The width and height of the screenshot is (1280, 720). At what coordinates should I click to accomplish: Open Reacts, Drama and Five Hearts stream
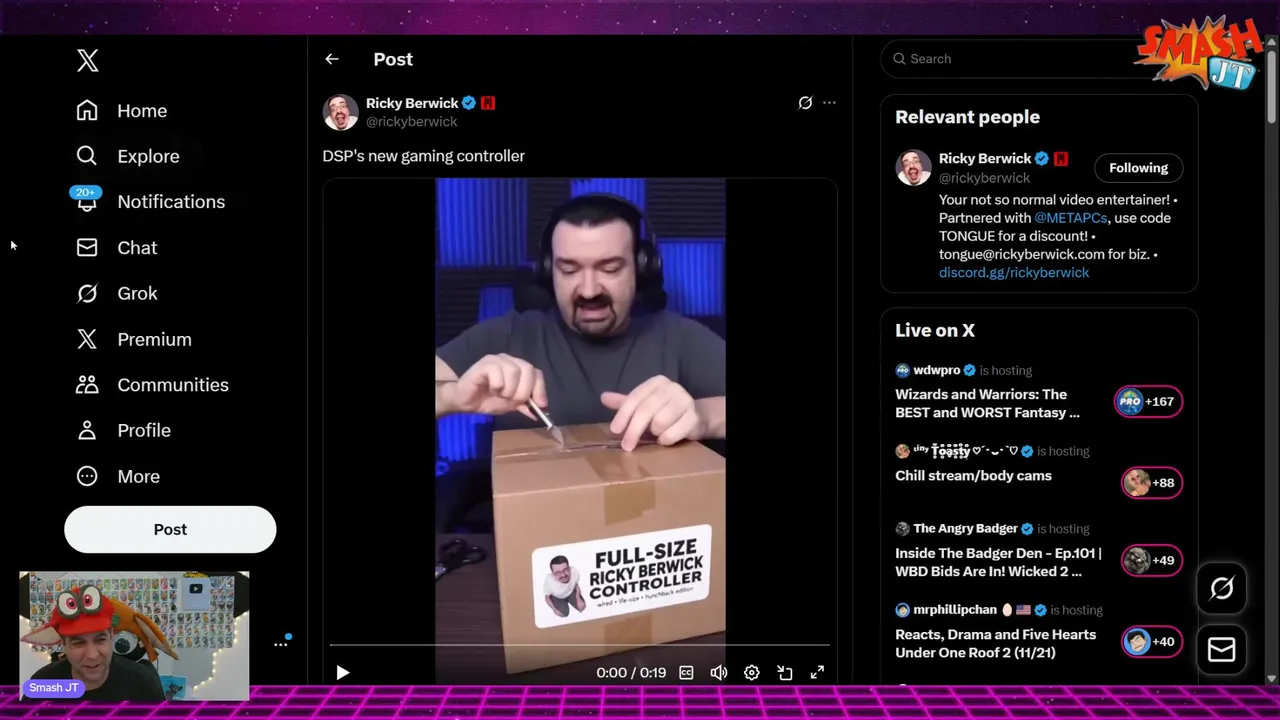(995, 644)
